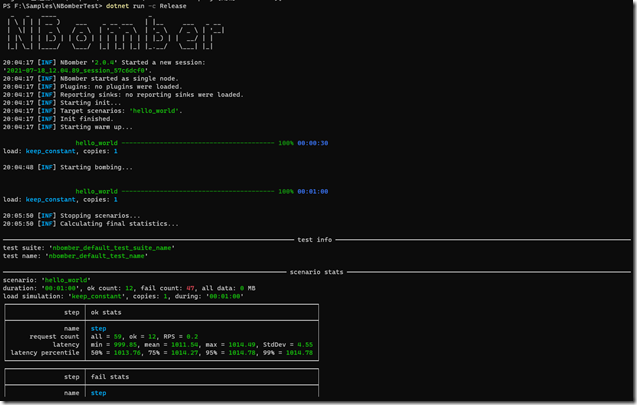The width and height of the screenshot is (637, 405).
Task: Click the 'load simulation' line's 'keep_constant' value
Action: (96, 297)
